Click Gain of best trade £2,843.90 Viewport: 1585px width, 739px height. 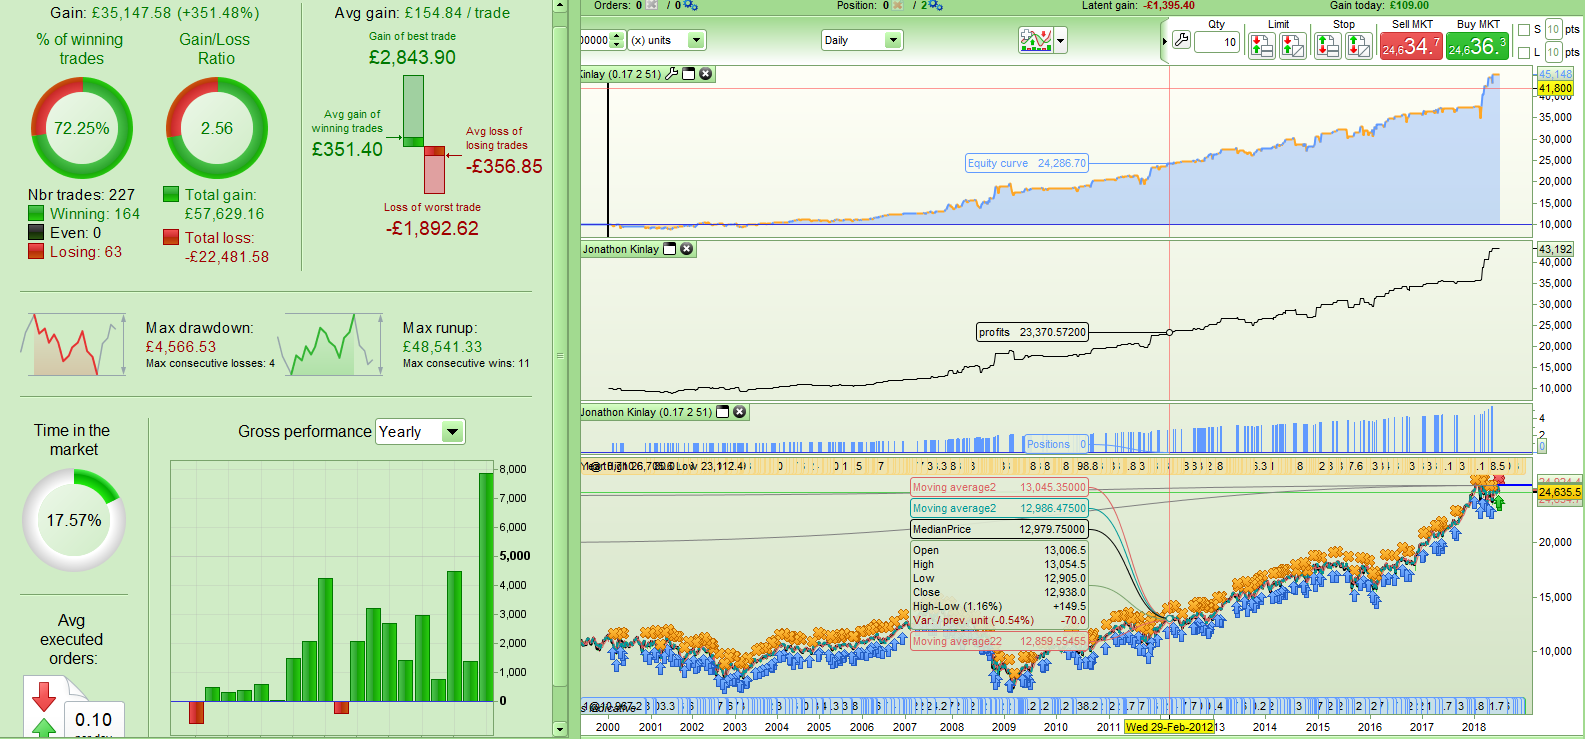pos(412,57)
